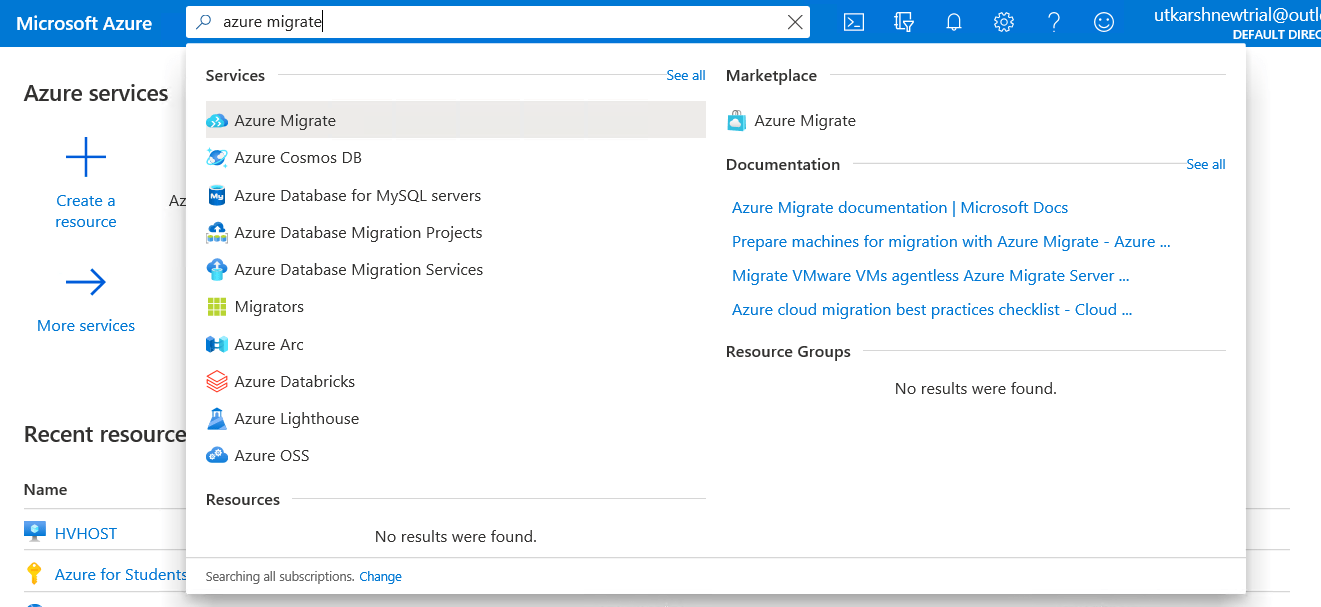Screen dimensions: 1321x607
Task: Open portal settings gear
Action: click(1003, 21)
